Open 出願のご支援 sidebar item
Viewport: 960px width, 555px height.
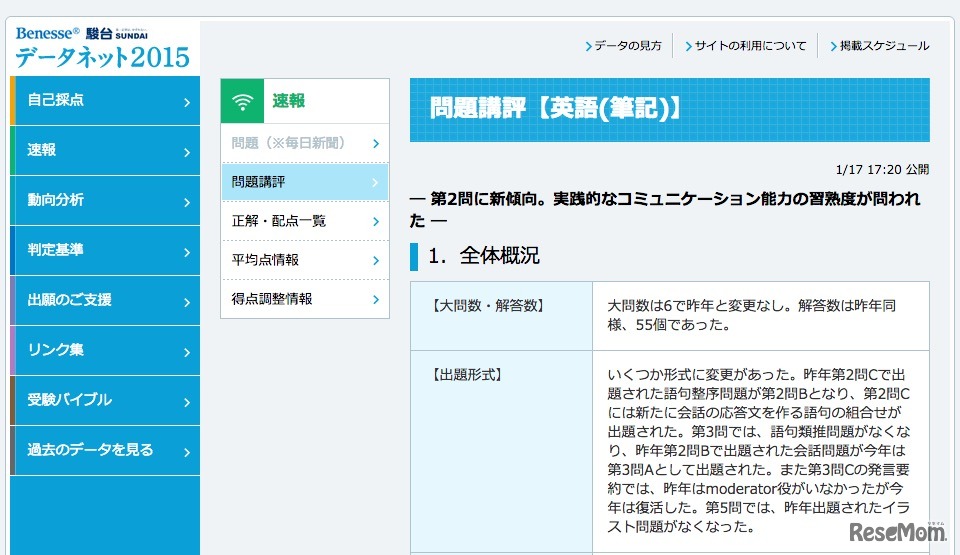tap(105, 300)
